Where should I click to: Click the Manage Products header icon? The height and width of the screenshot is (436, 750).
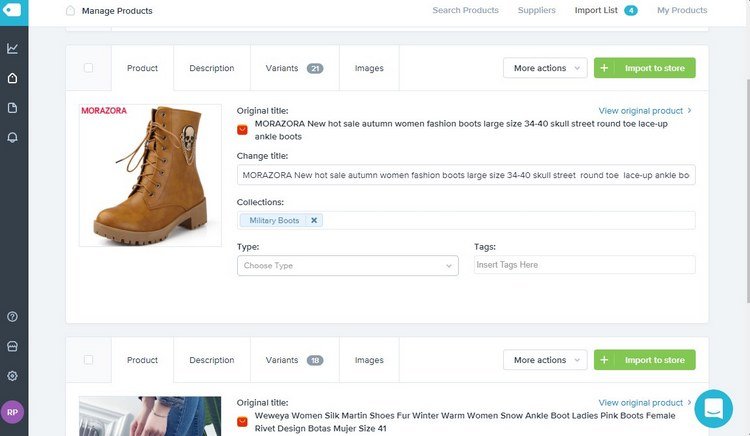(x=70, y=11)
